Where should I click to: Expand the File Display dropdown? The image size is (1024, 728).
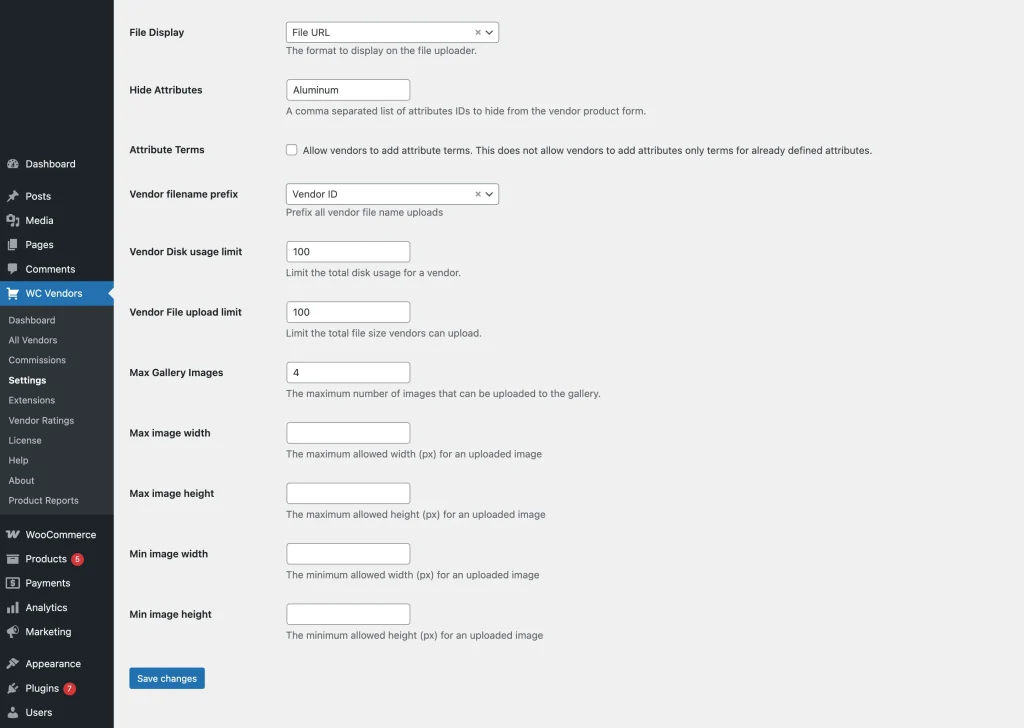(489, 32)
